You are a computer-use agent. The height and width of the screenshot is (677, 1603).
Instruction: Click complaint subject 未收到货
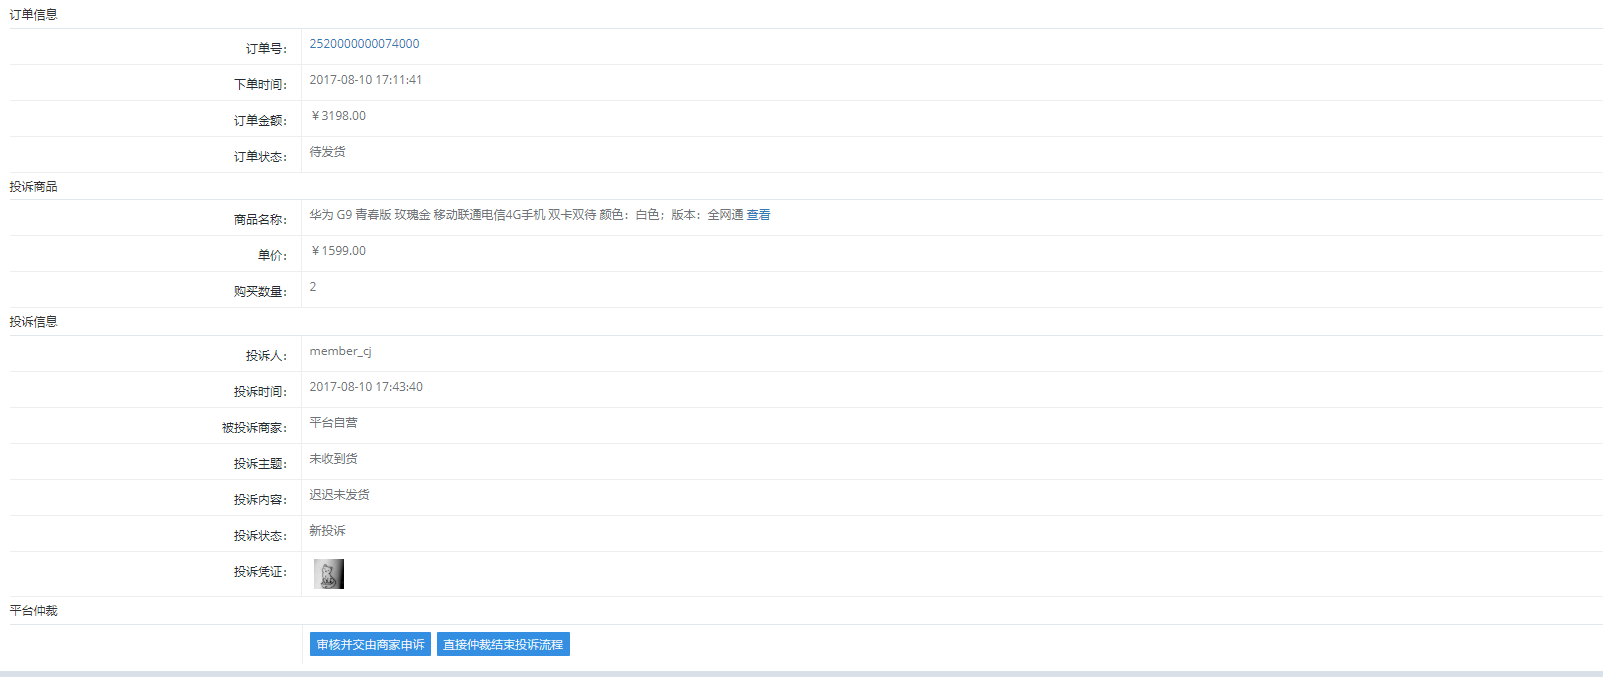(333, 459)
